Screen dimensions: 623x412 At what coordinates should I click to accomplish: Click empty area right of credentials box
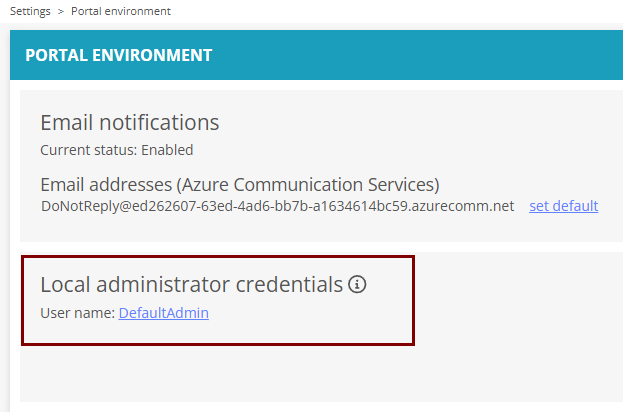(517, 300)
